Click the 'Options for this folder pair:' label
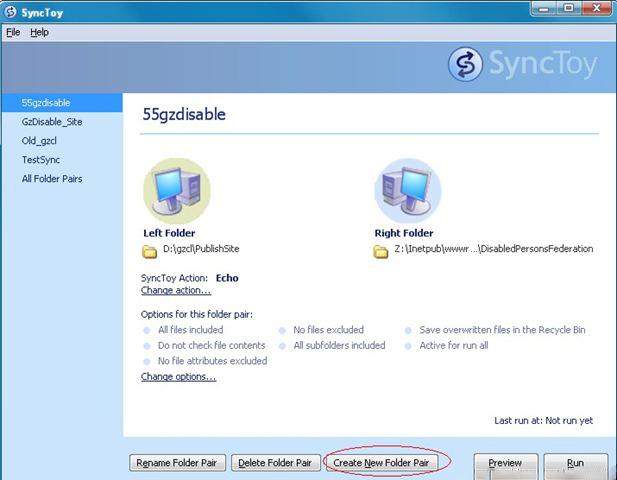Screen dimensions: 617x480 197,314
